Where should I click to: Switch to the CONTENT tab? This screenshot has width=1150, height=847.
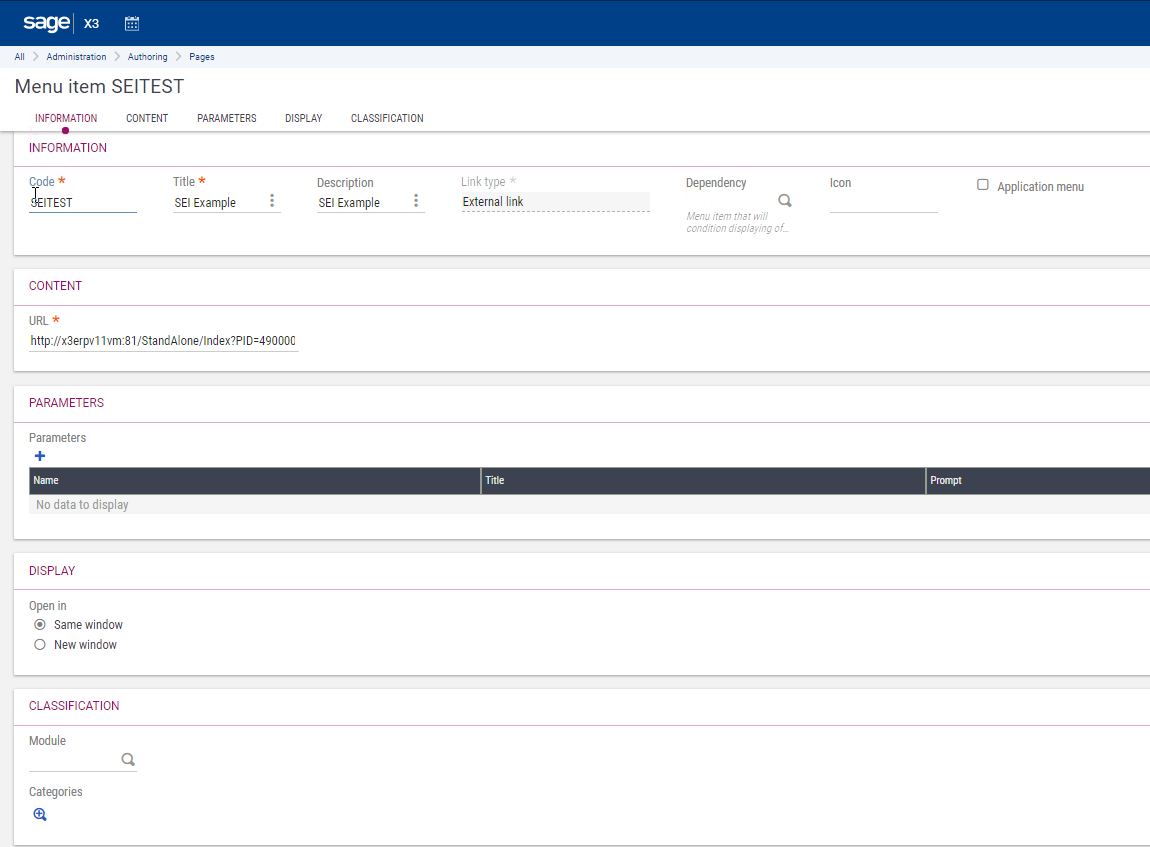point(147,118)
